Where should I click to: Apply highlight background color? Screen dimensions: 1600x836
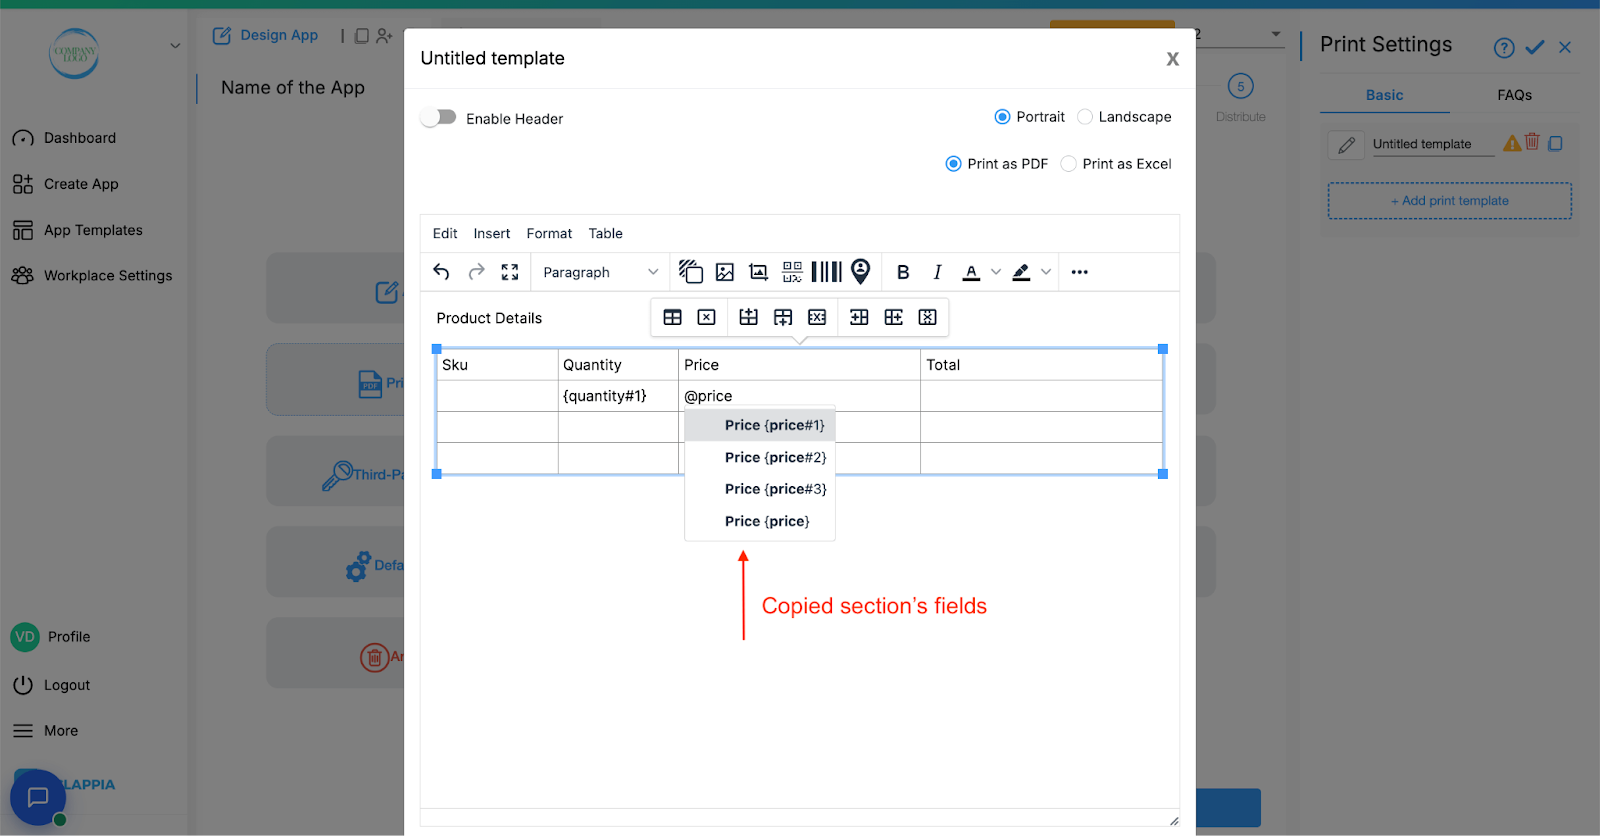click(1021, 272)
